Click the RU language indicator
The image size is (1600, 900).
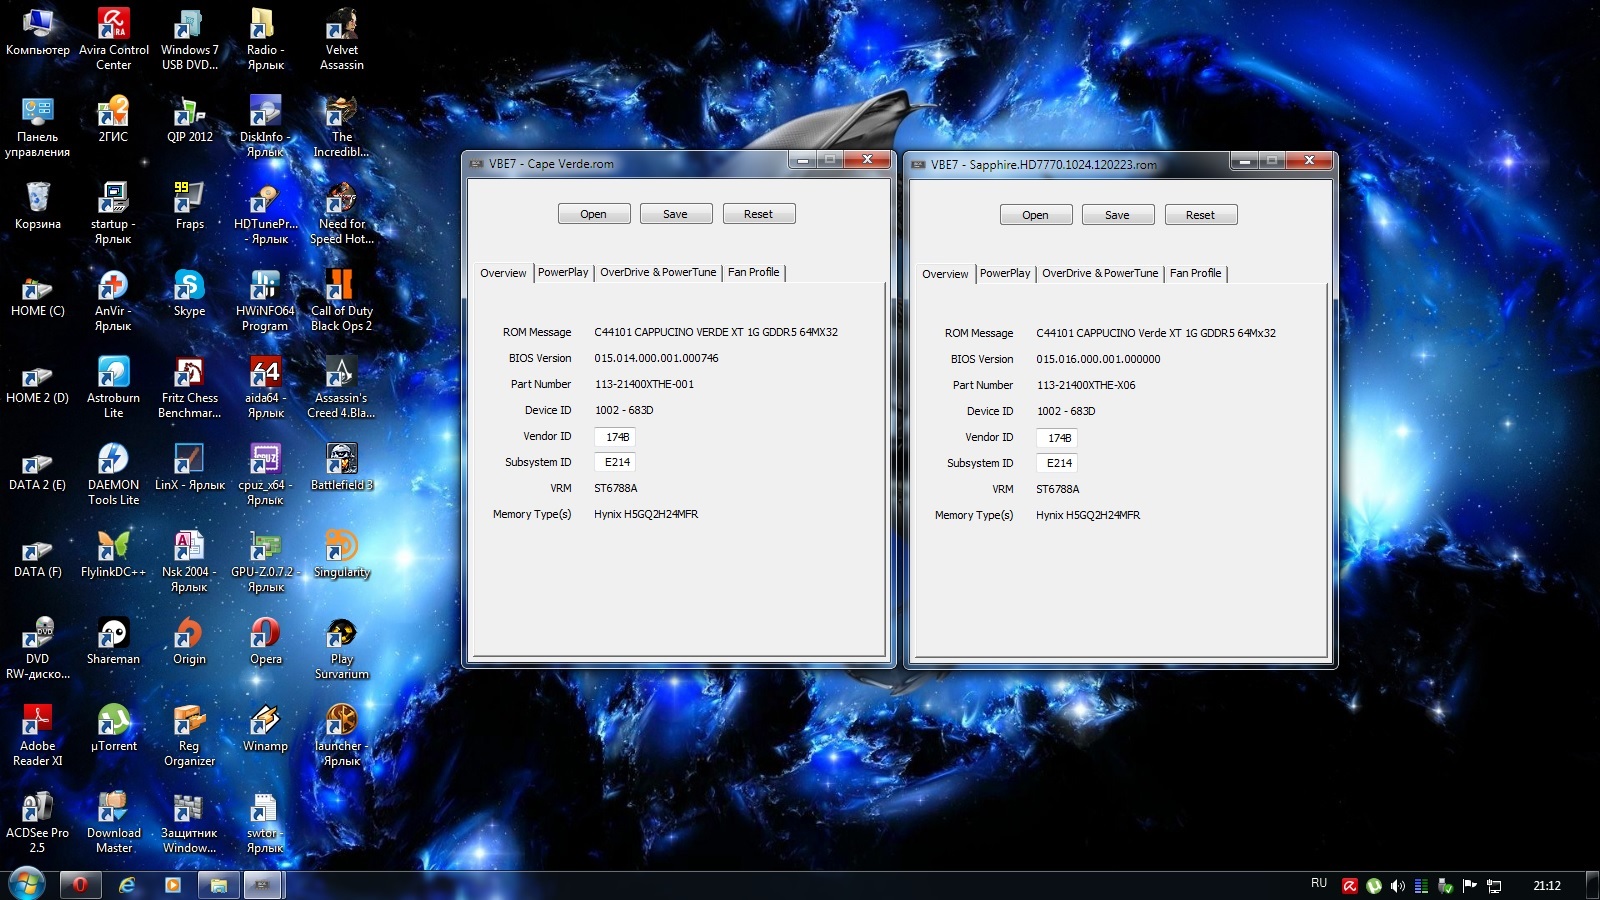click(x=1319, y=883)
